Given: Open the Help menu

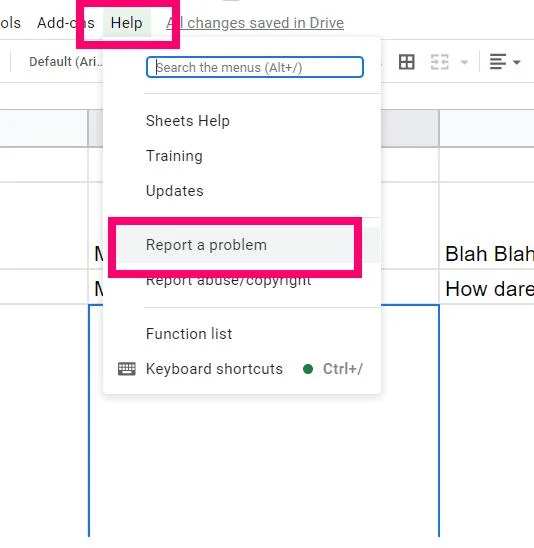Looking at the screenshot, I should 127,23.
